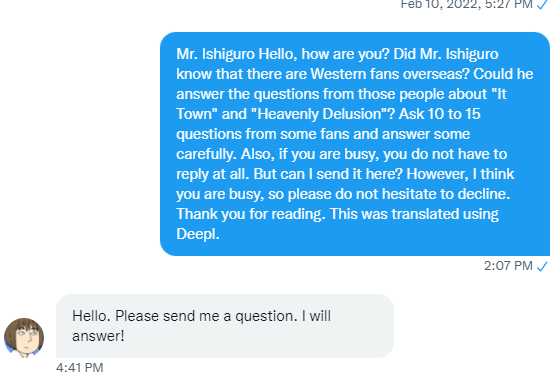
Task: Click "Mr. Ishiguro Hello" at message start
Action: tap(236, 54)
